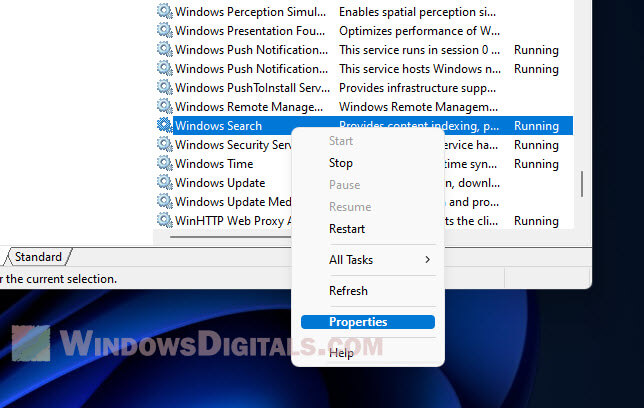
Task: Click description 'Provides infrastructure supp...'
Action: pyautogui.click(x=417, y=88)
